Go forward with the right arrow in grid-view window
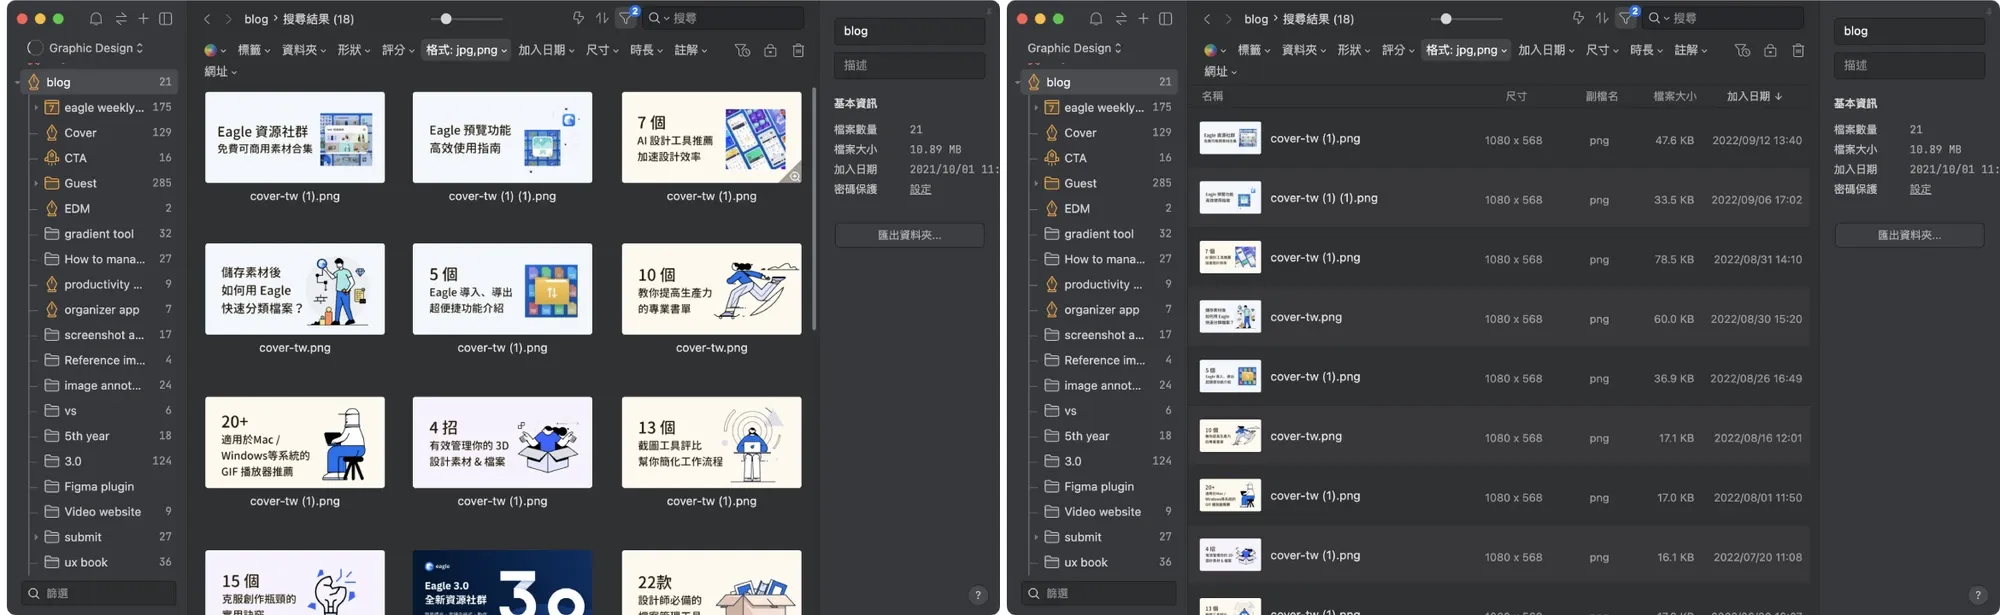This screenshot has width=2000, height=615. coord(228,19)
